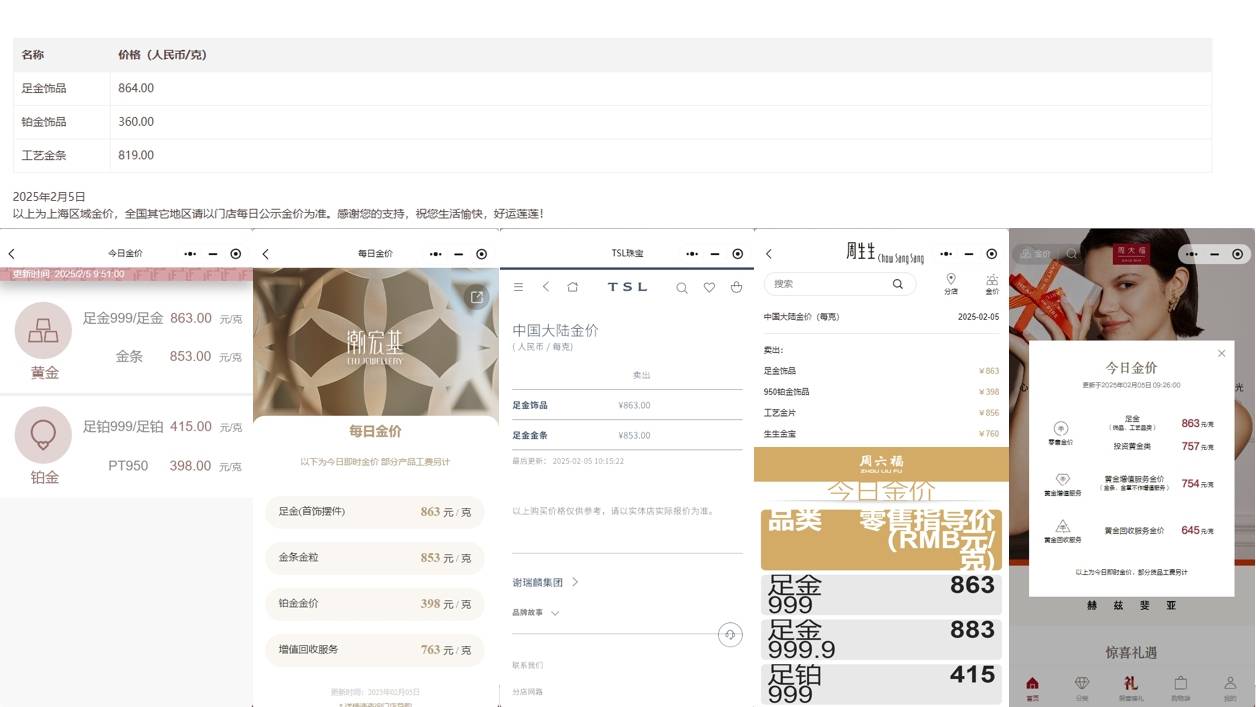Open TSL wishlist heart
Viewport: 1256px width, 707px height.
point(709,287)
